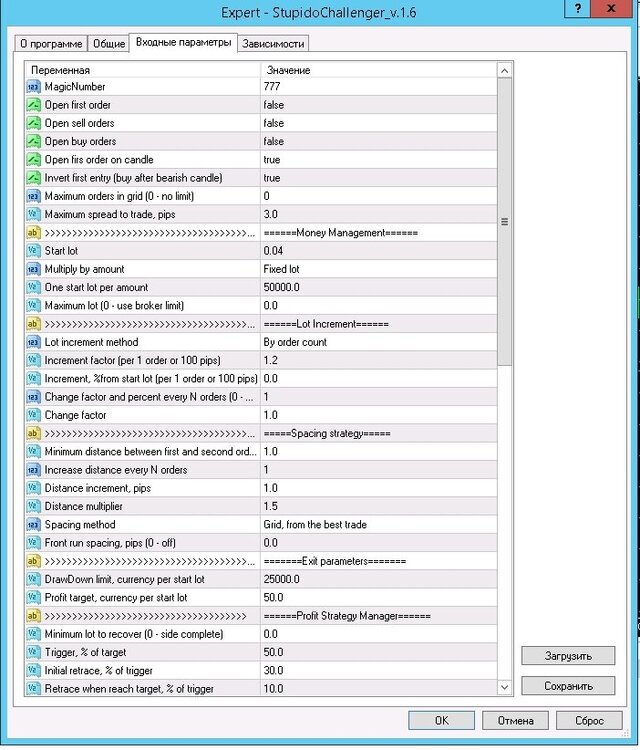Select the 'Initial retrace, % of trigger' row
This screenshot has height=750, width=640.
pos(261,670)
